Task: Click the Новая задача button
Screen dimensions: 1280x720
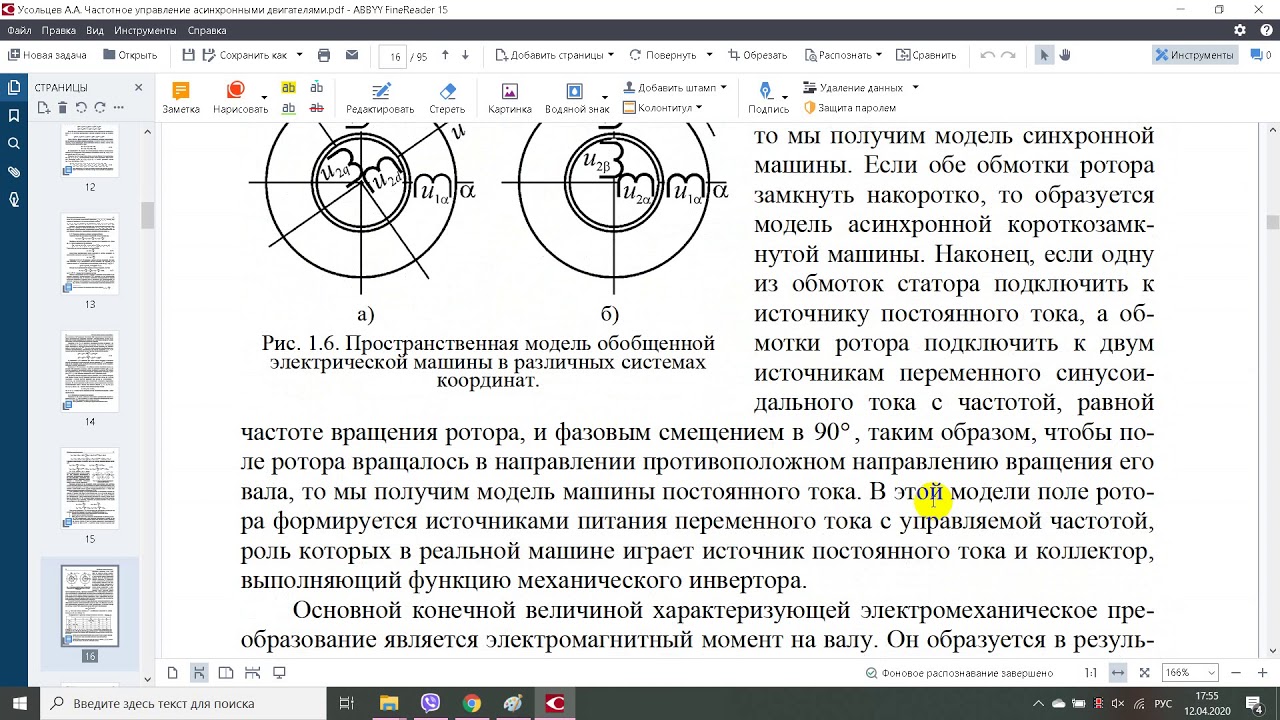Action: point(46,55)
